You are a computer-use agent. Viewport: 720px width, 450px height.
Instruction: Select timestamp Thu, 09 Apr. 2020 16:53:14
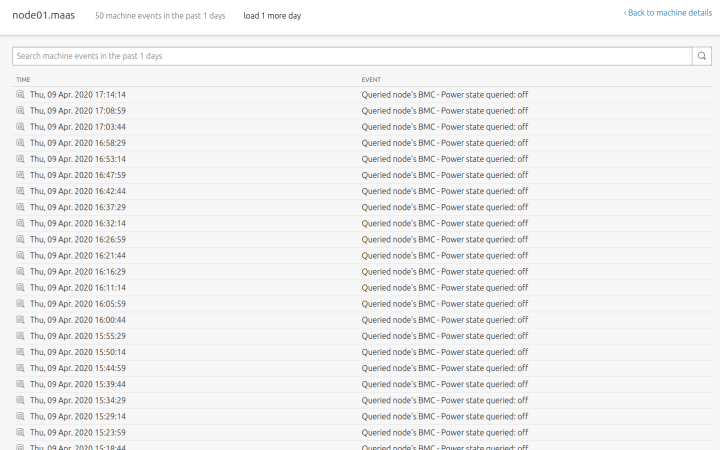pyautogui.click(x=78, y=159)
